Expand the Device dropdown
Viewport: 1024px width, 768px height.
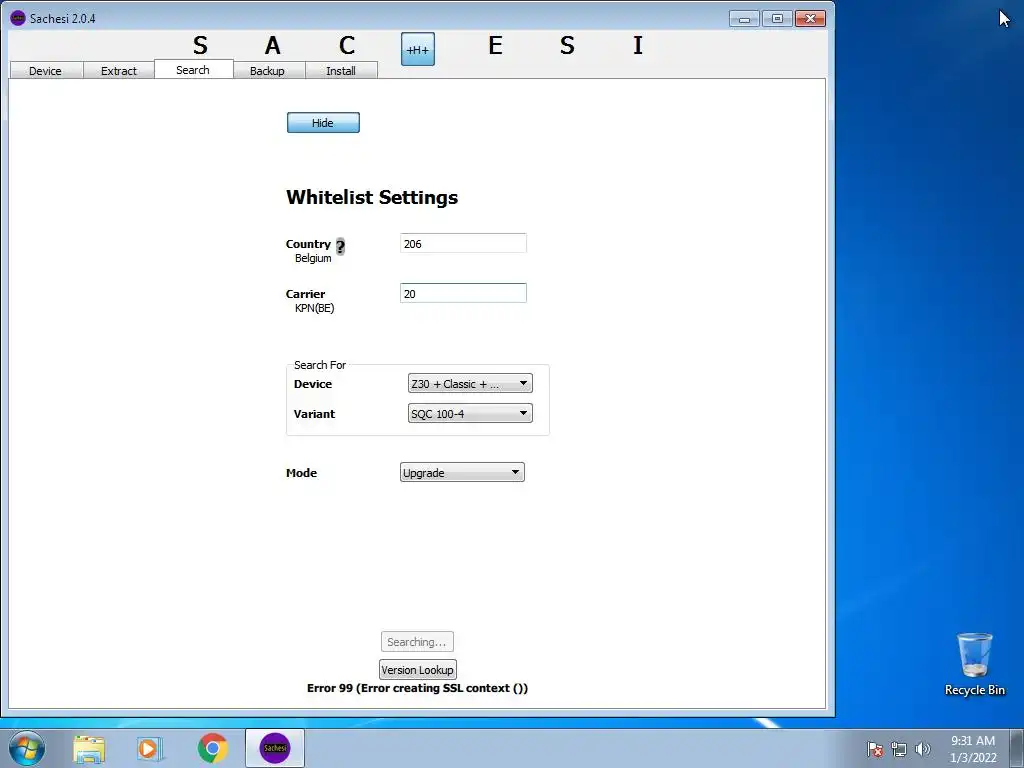click(470, 383)
